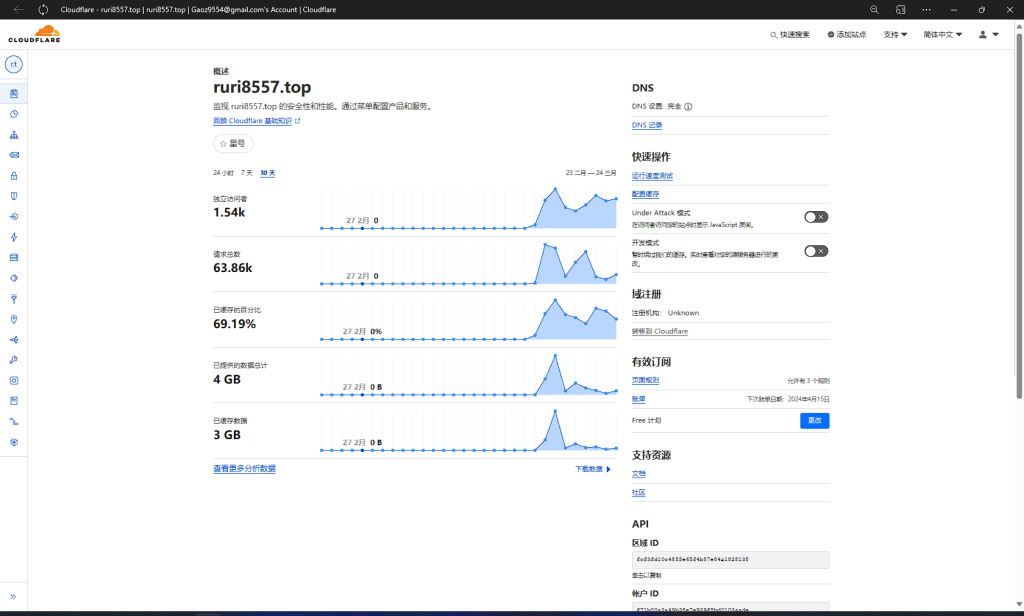Click 查看更多分析数据 link
Viewport: 1024px width, 616px height.
[244, 468]
